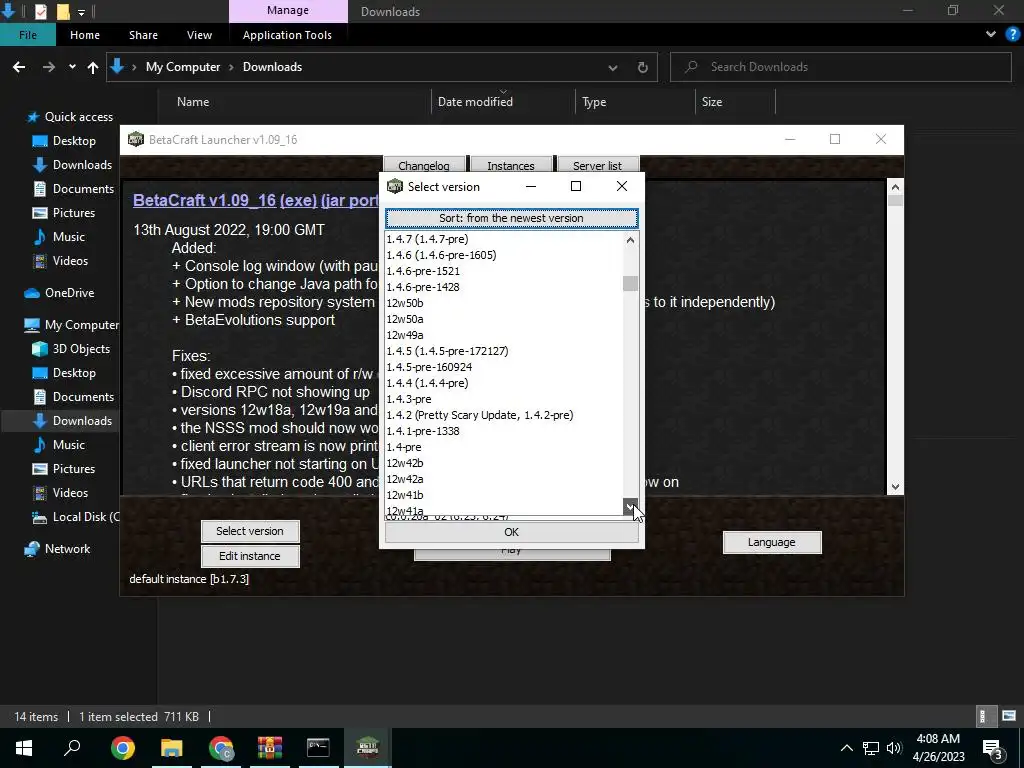Open the File menu
This screenshot has height=768, width=1024.
click(x=27, y=35)
